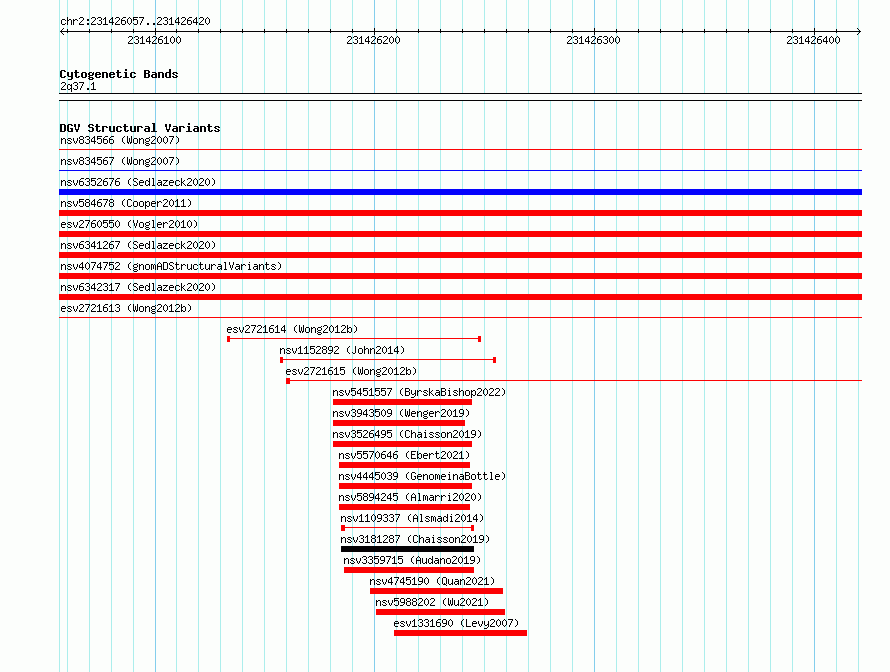
Task: Click the DGV Structural Variants track heading
Action: click(x=140, y=128)
